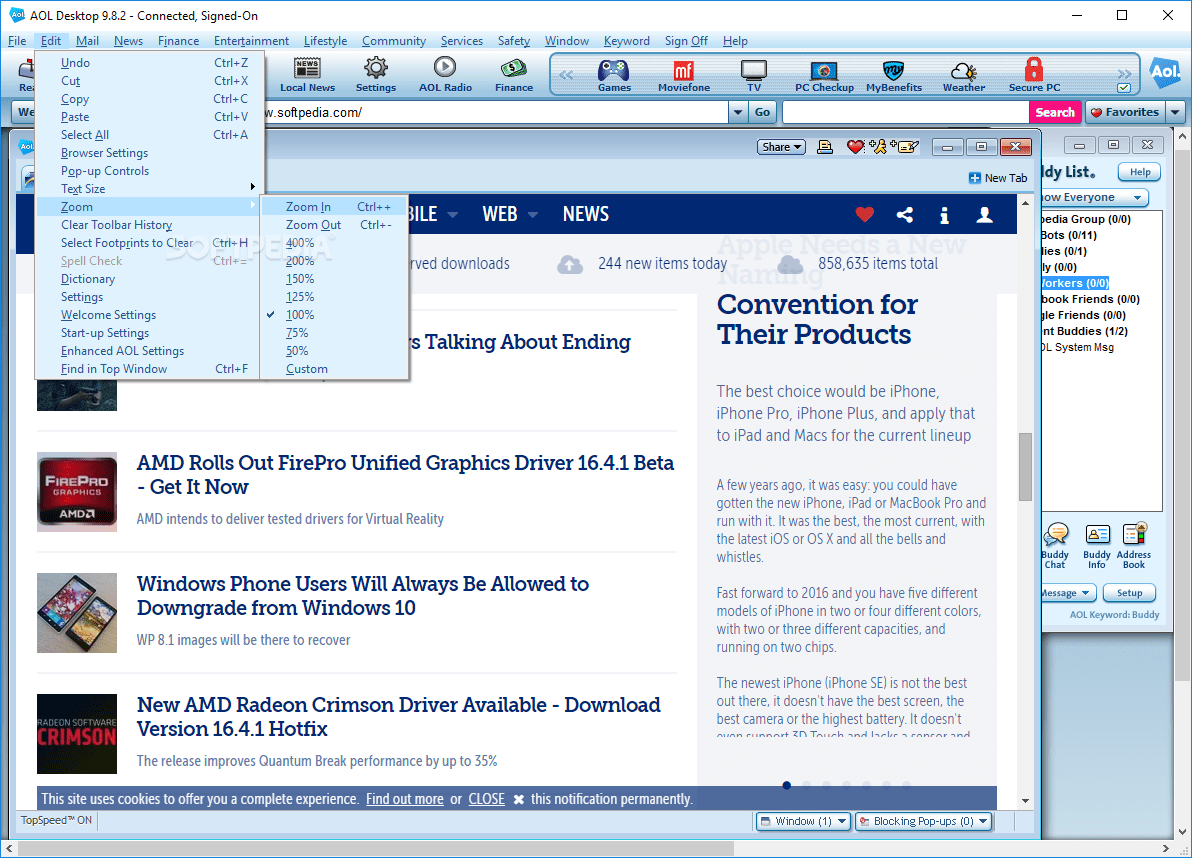Choose Clear Toolbar History

[x=149, y=225]
